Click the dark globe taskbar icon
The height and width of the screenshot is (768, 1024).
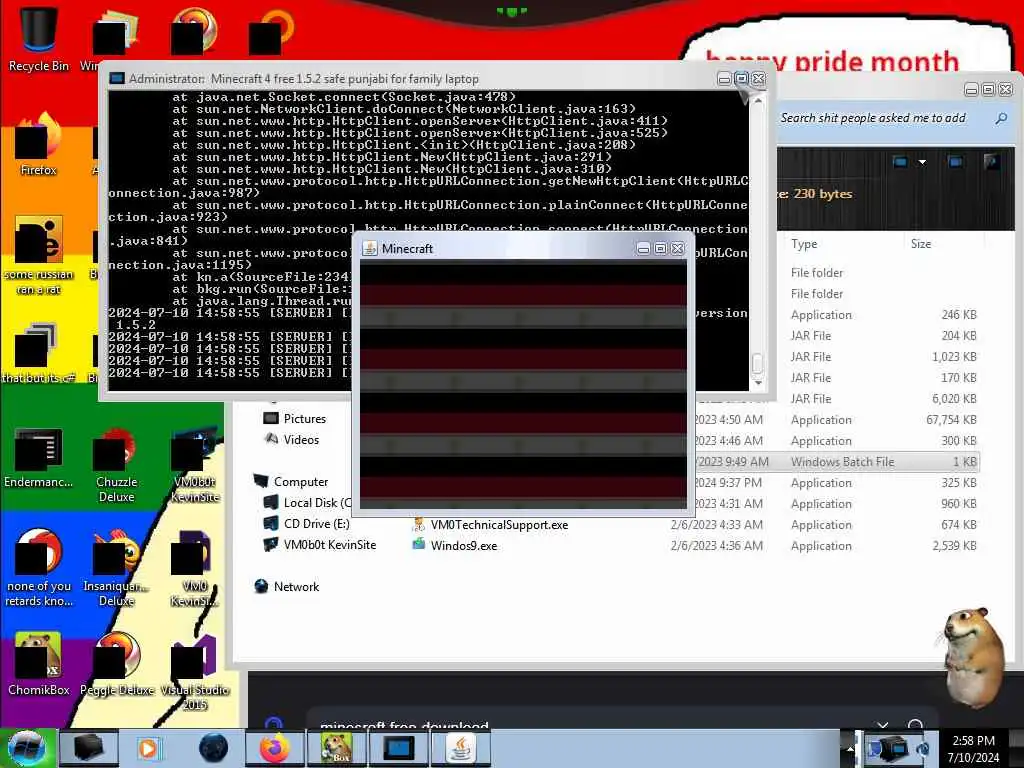214,748
